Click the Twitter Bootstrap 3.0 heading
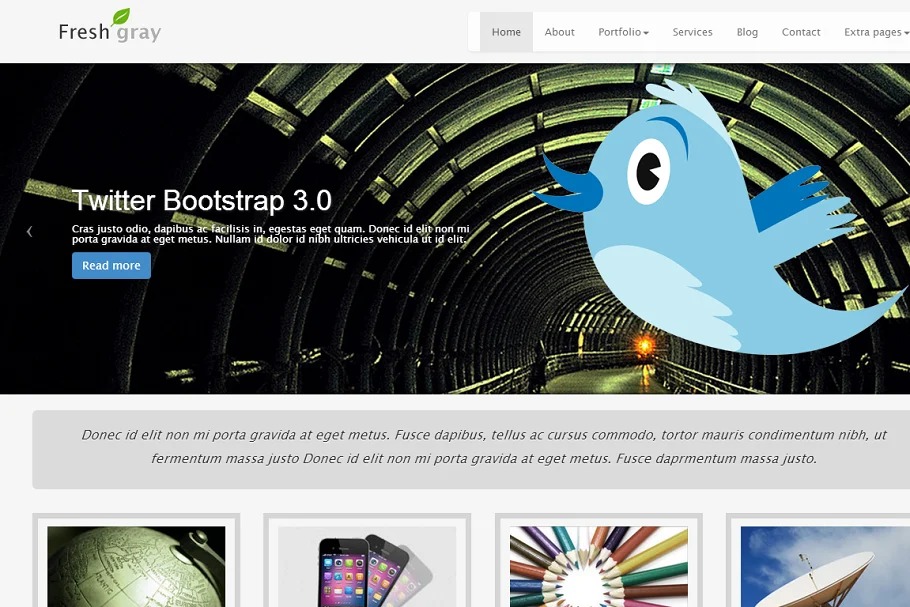Image resolution: width=910 pixels, height=607 pixels. [x=202, y=200]
